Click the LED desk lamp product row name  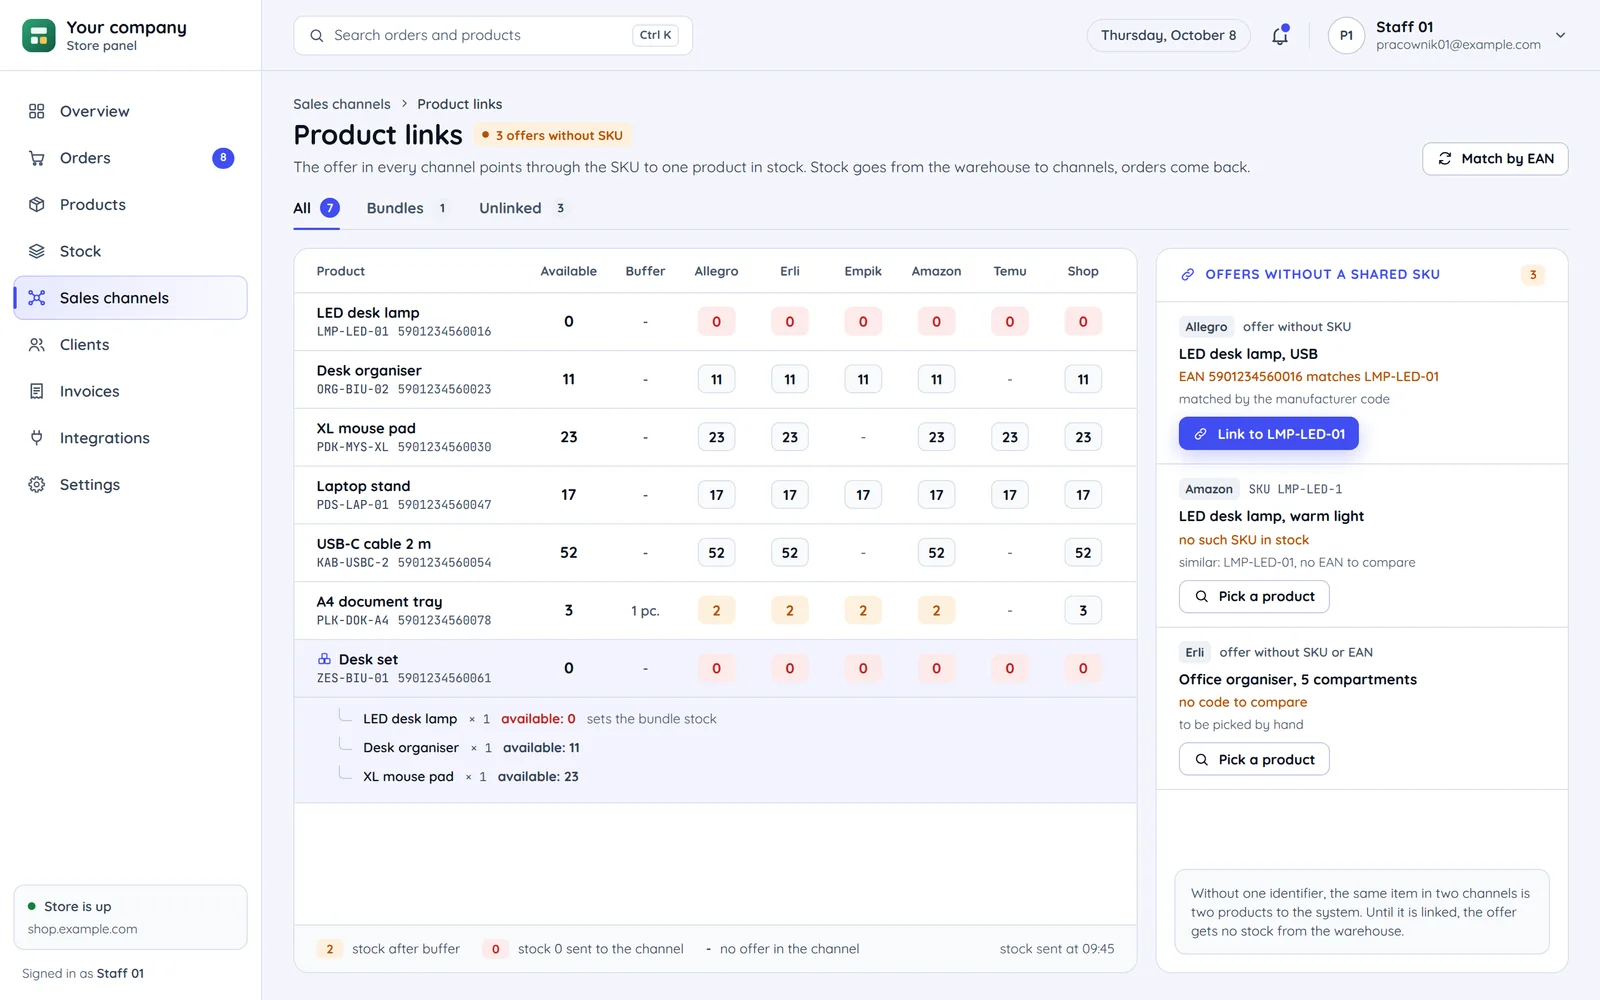368,313
